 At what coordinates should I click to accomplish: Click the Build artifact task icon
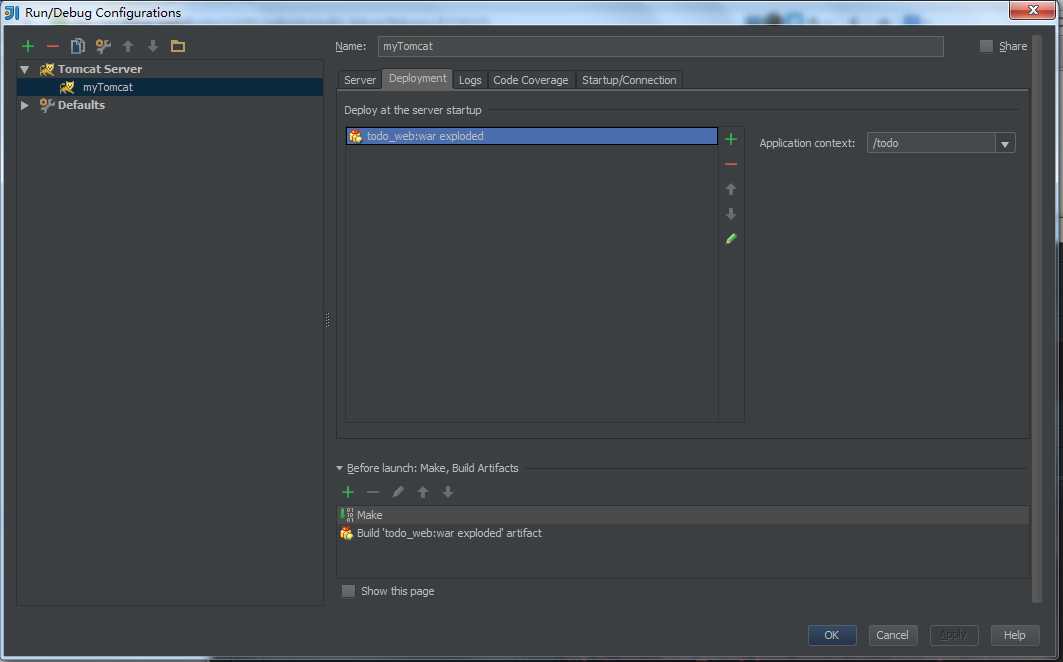(x=346, y=533)
